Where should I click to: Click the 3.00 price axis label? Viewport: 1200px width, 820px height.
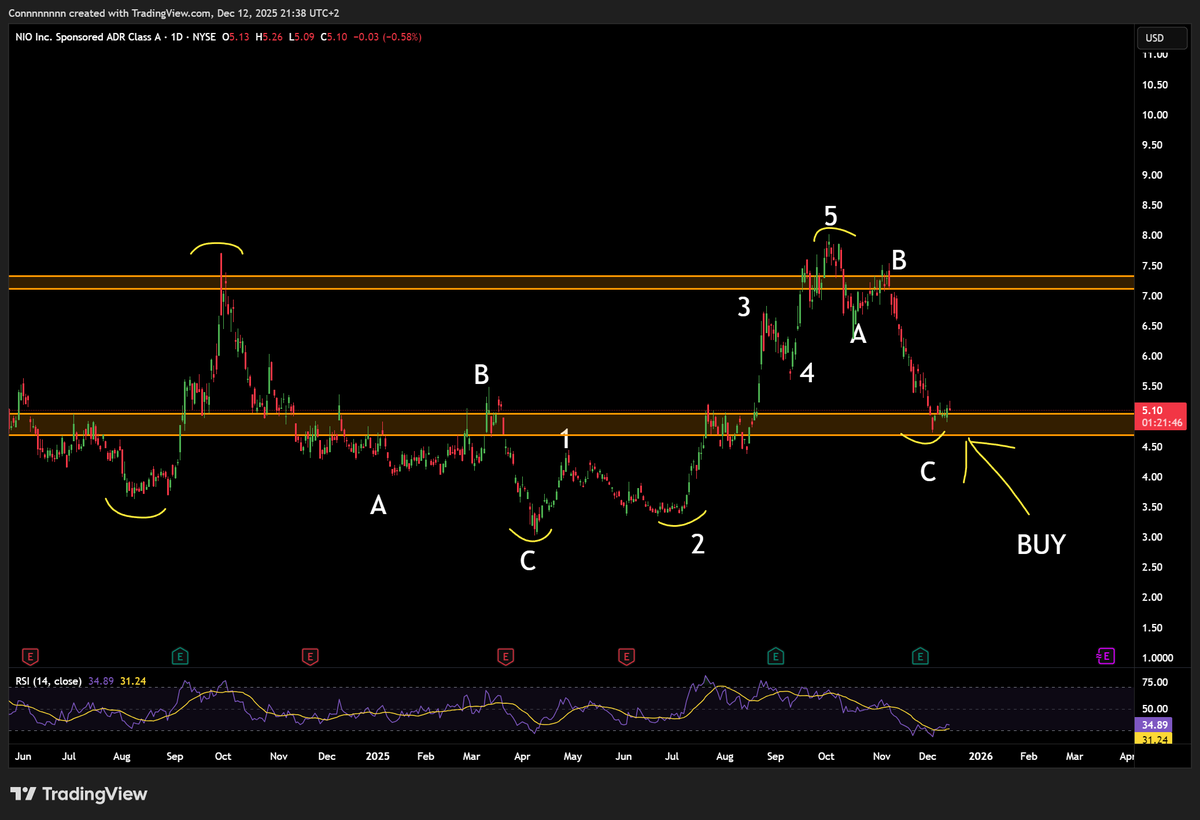1153,537
